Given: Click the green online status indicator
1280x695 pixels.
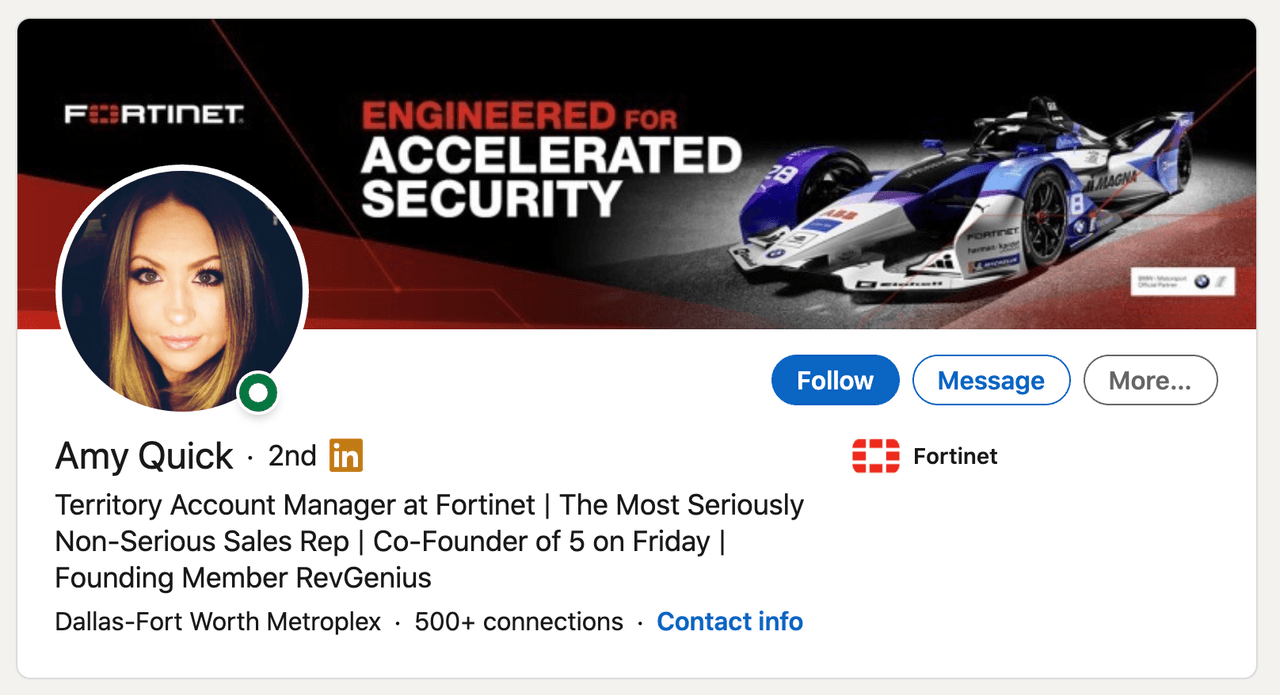Looking at the screenshot, I should pos(258,393).
